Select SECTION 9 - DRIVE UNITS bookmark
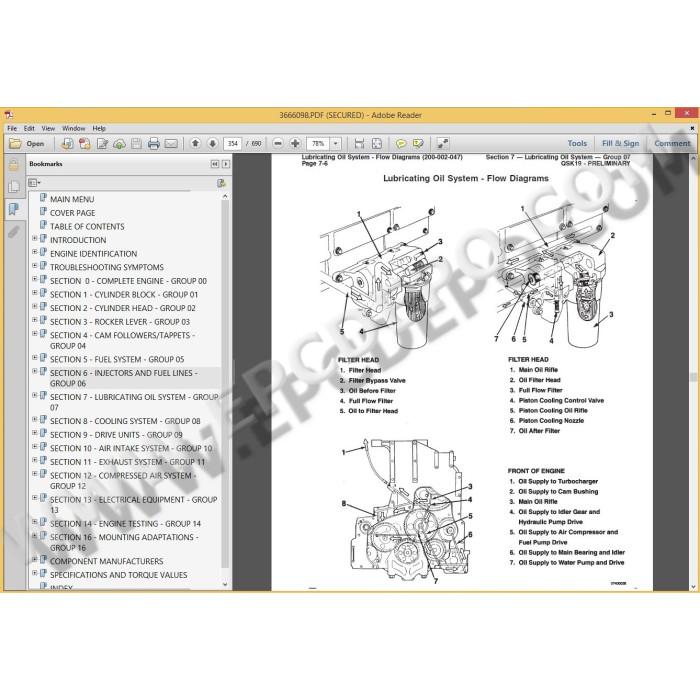 coord(116,435)
